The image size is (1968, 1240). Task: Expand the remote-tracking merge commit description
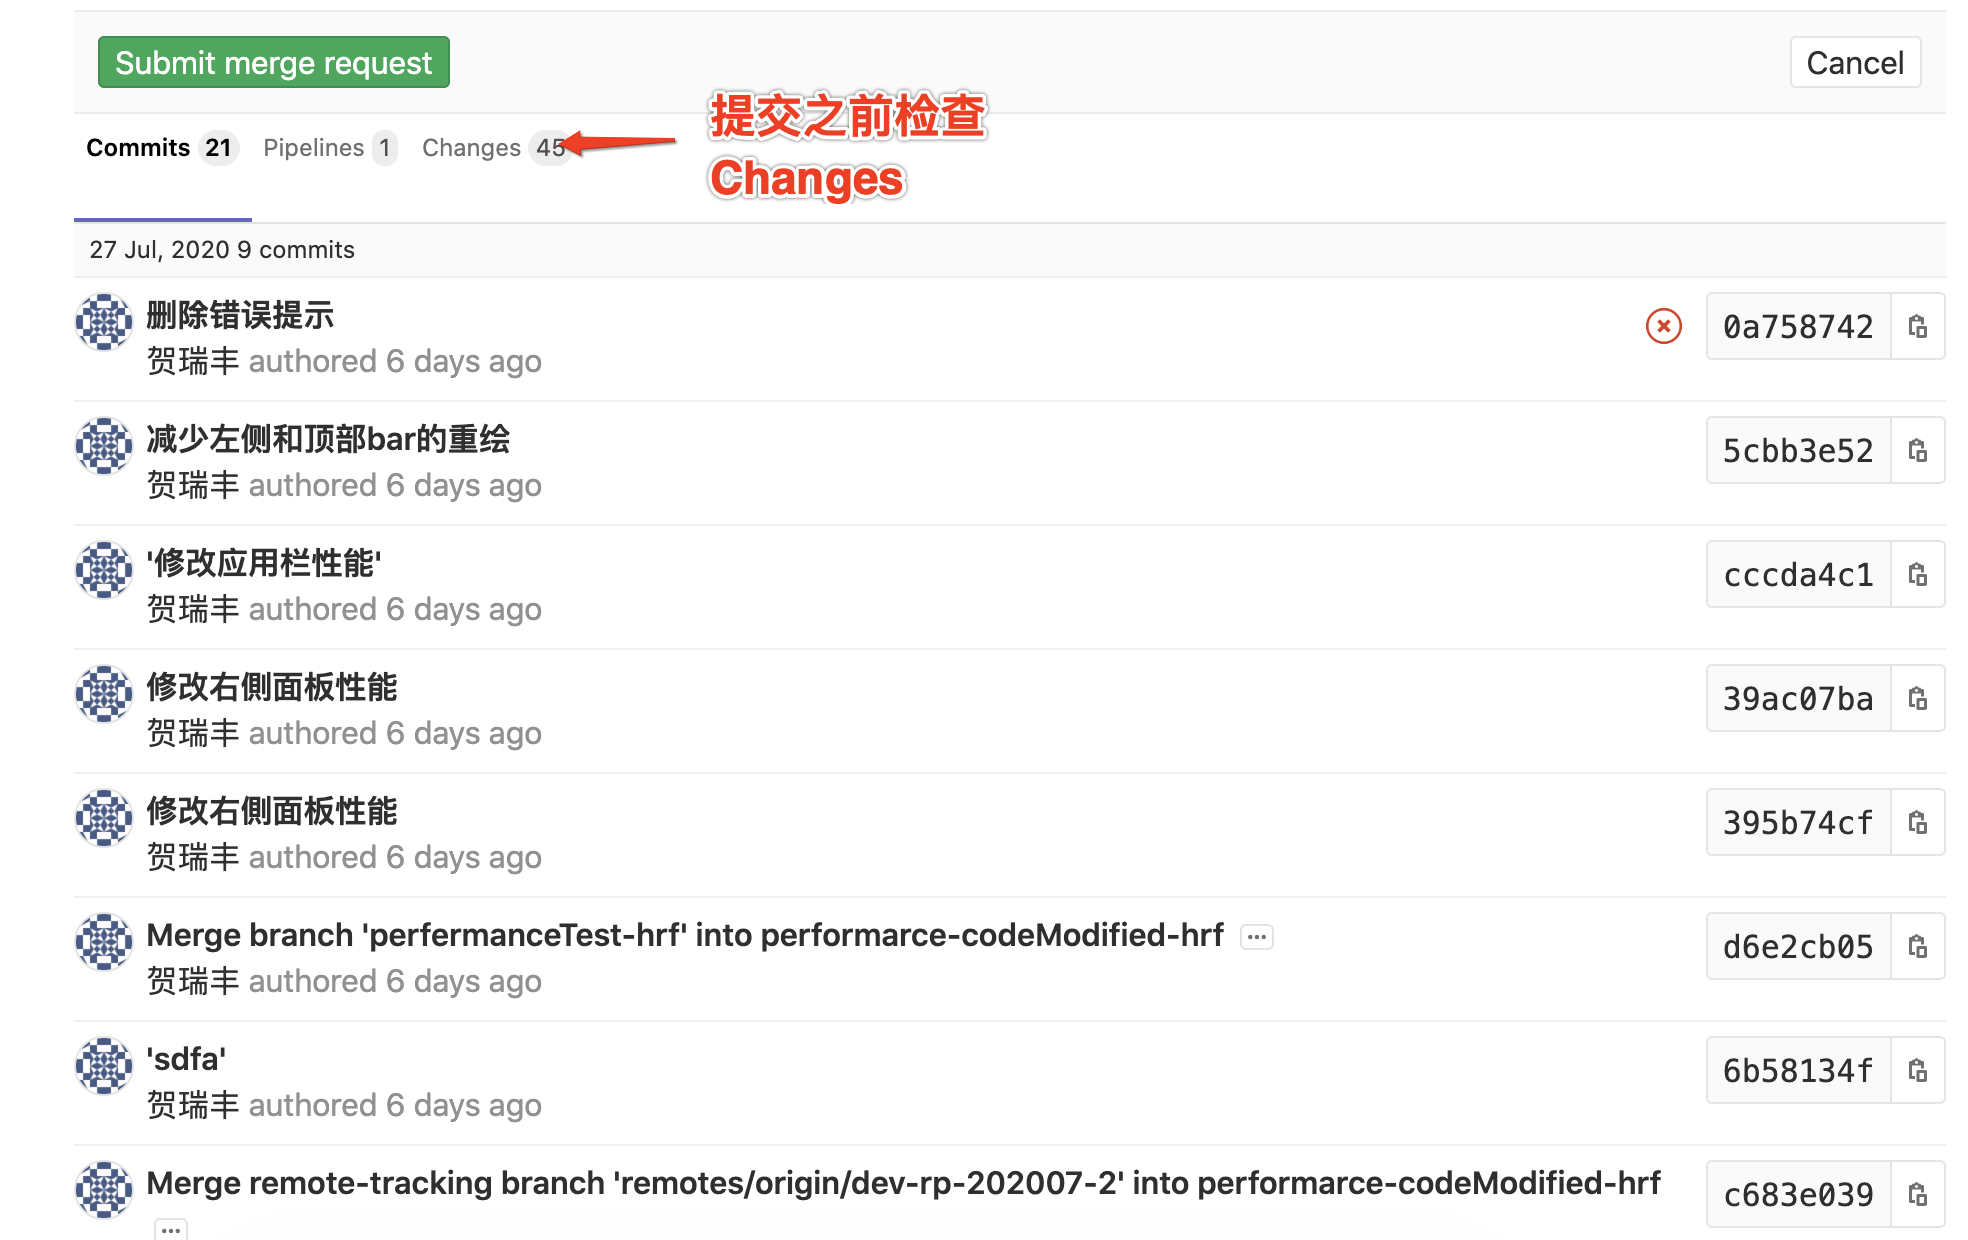171,1229
